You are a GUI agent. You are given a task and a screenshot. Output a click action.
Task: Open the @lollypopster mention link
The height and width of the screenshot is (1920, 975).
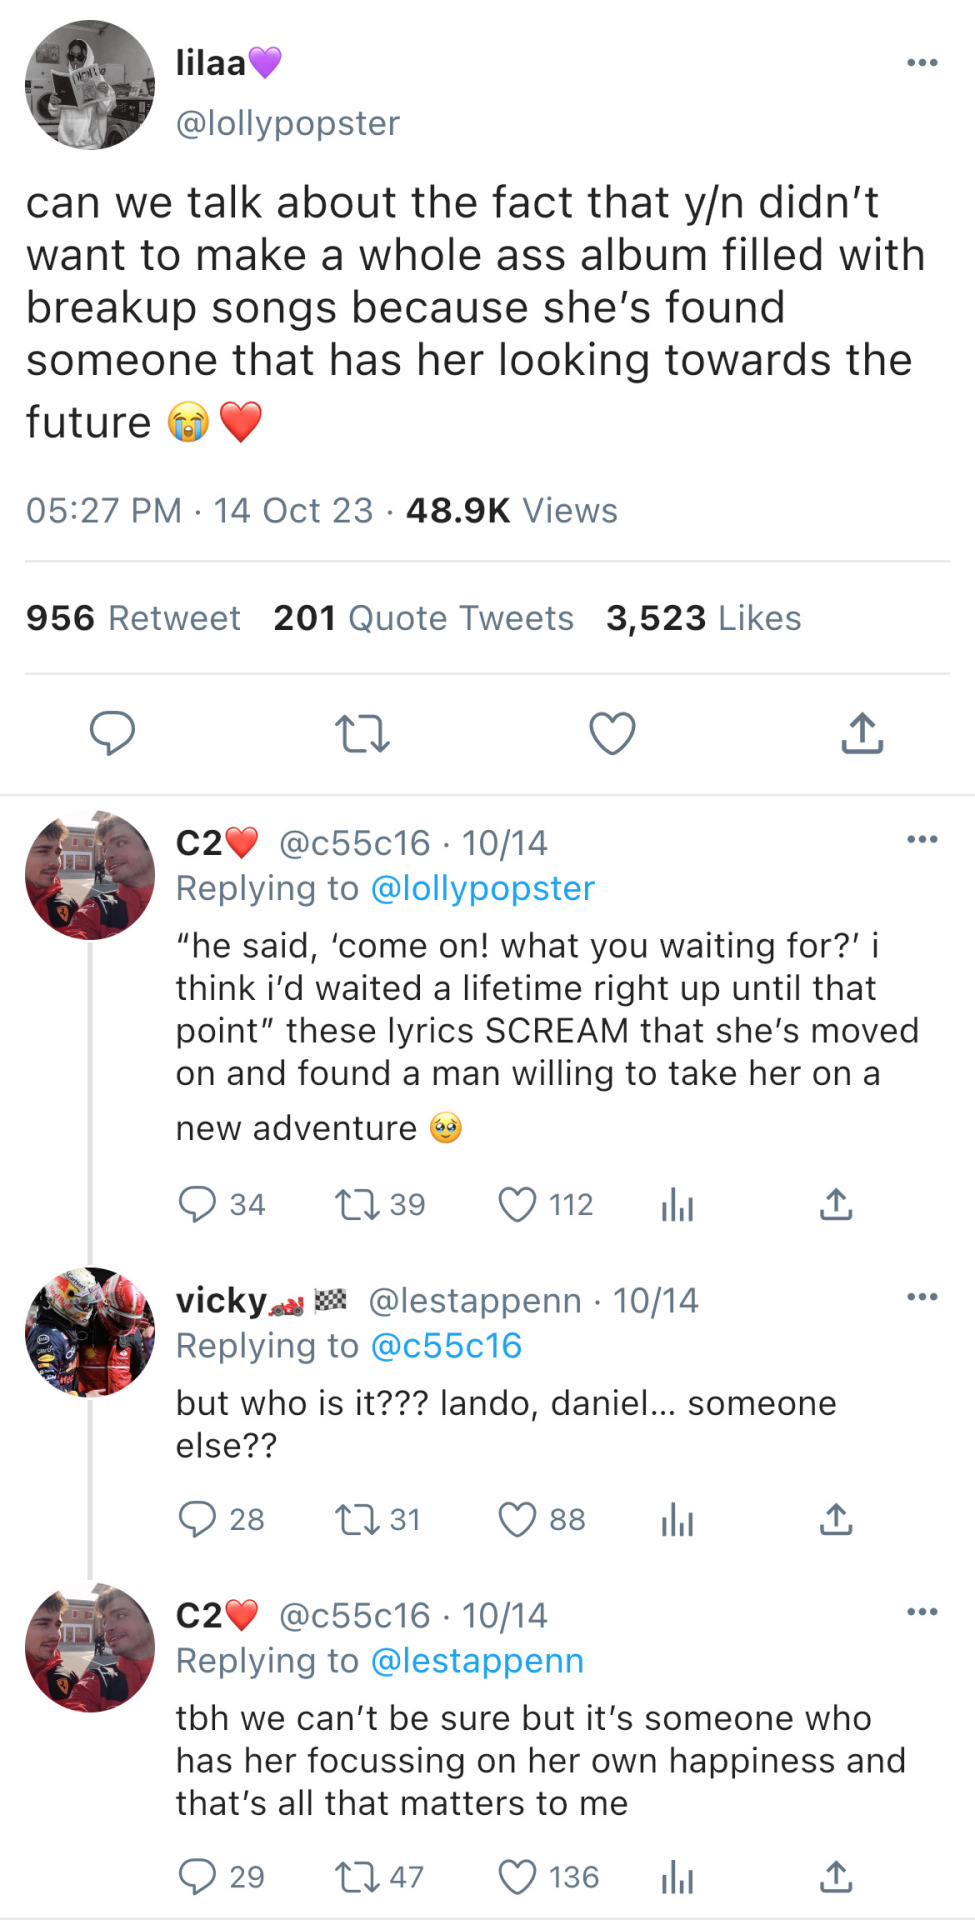[483, 888]
